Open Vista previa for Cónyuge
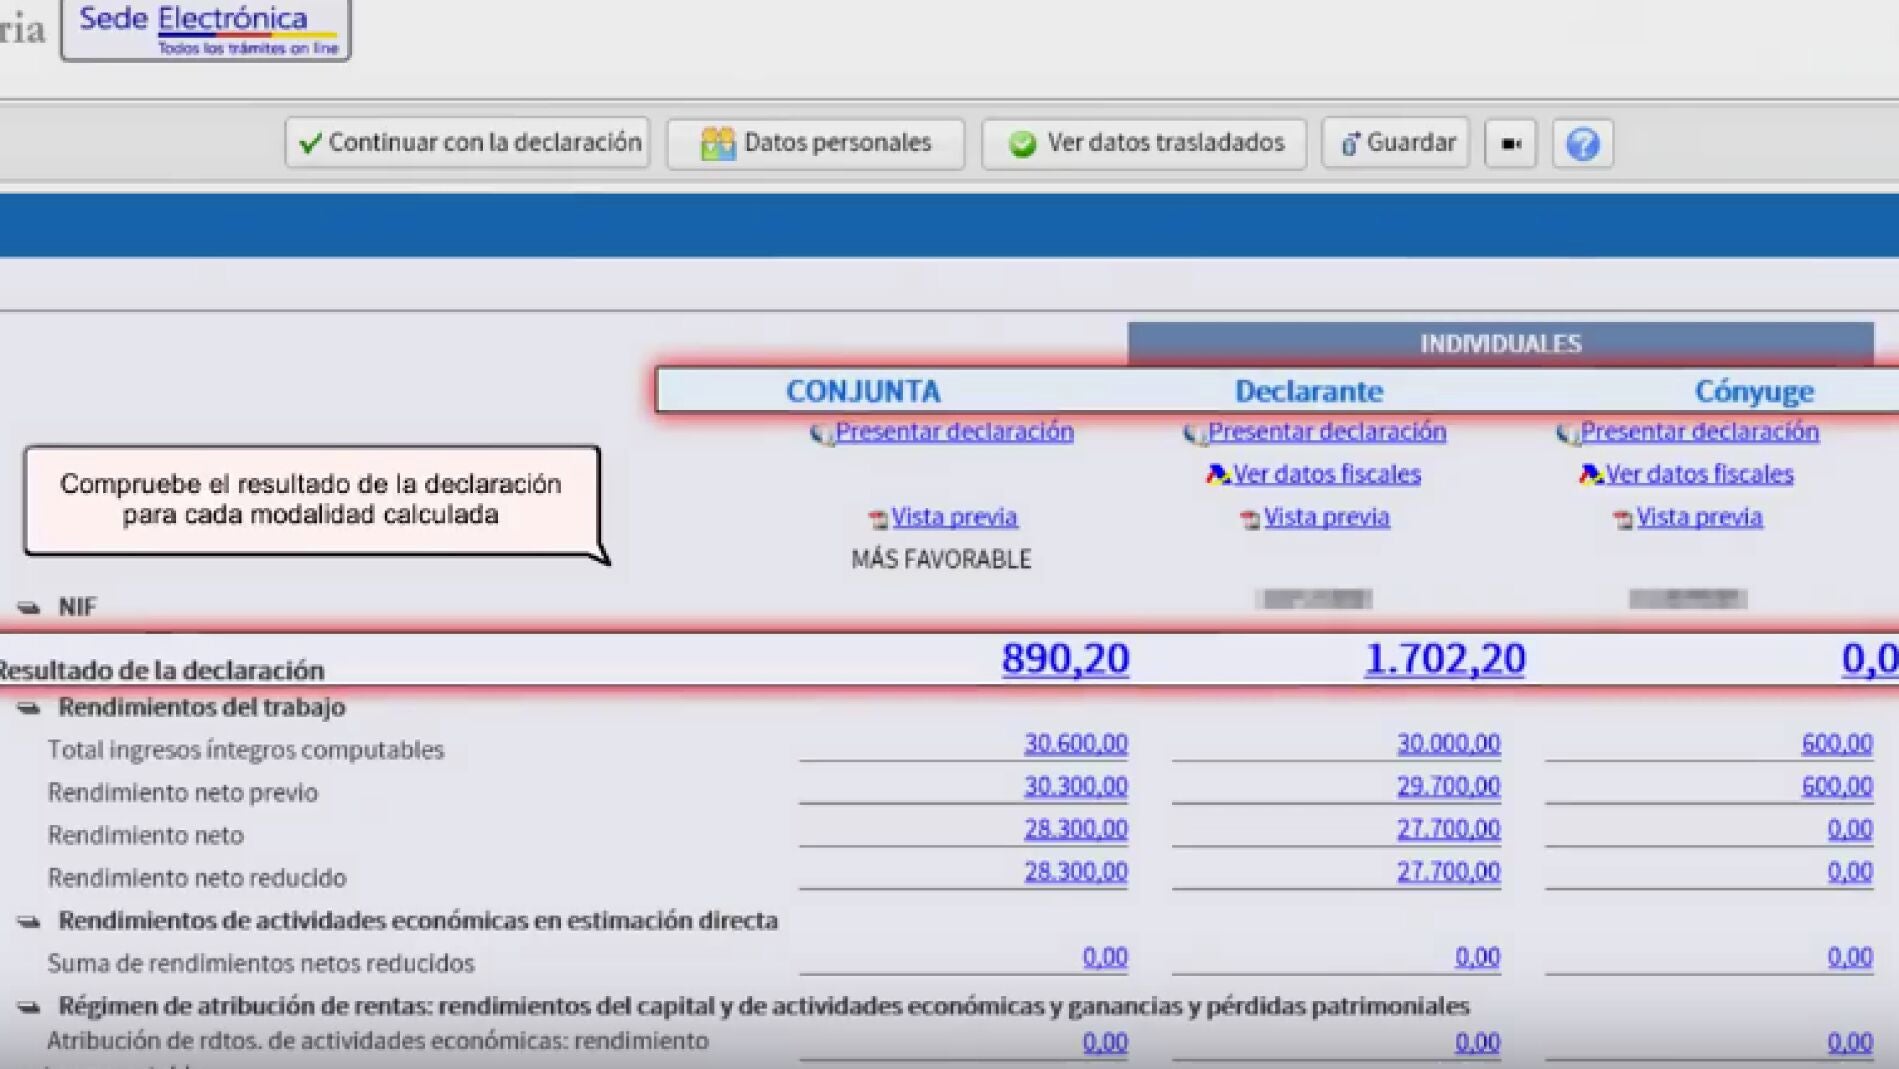This screenshot has width=1899, height=1069. tap(1698, 517)
